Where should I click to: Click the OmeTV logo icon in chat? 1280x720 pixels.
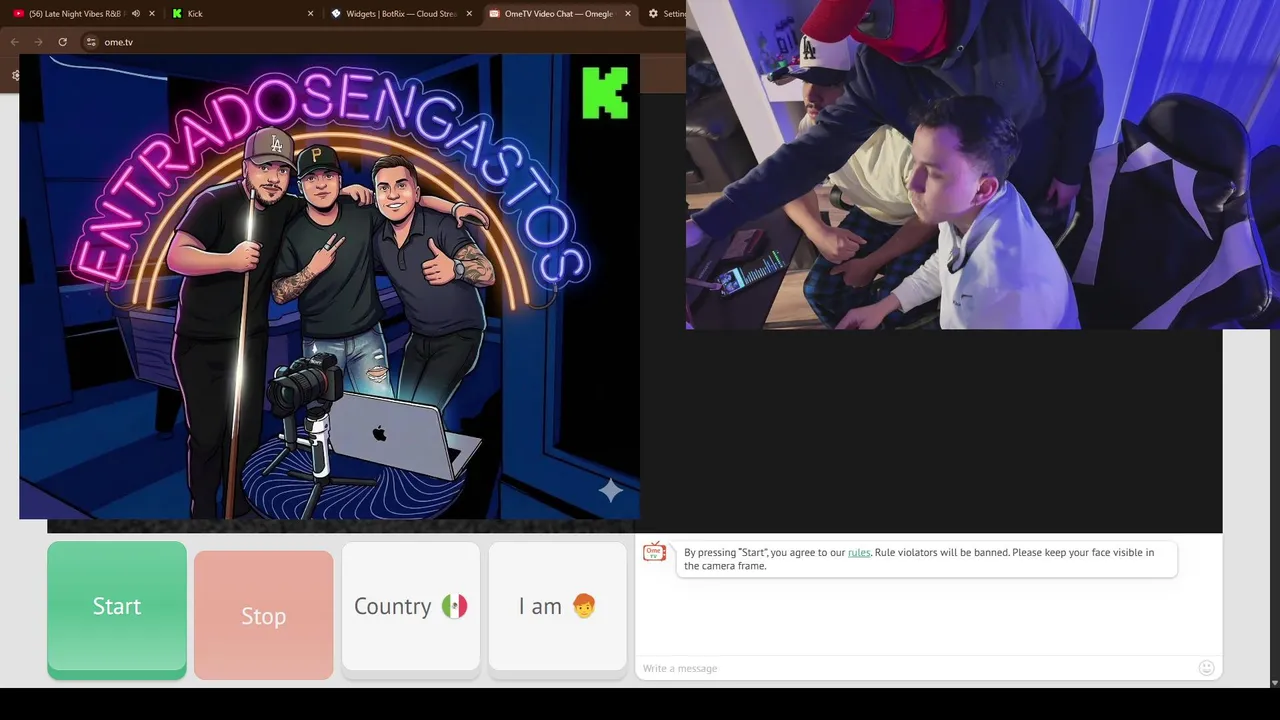[655, 552]
